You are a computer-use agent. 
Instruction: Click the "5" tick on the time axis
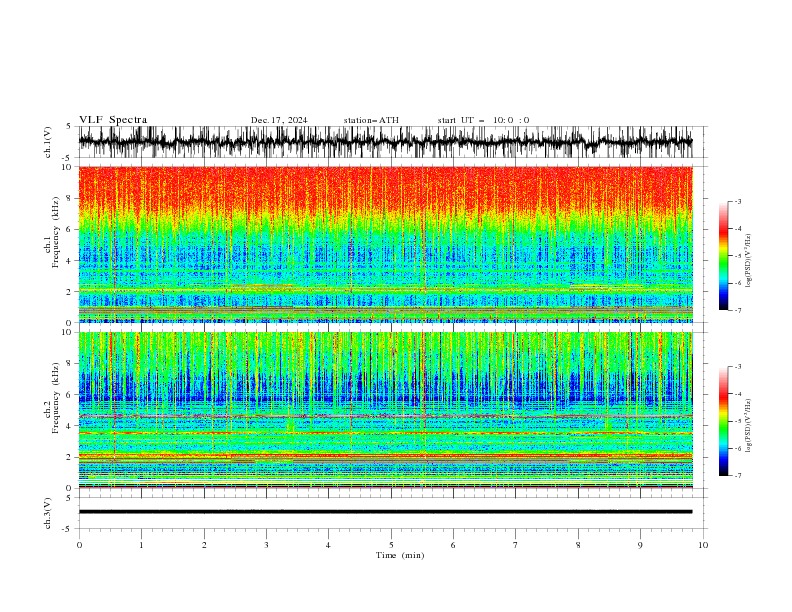pyautogui.click(x=391, y=545)
